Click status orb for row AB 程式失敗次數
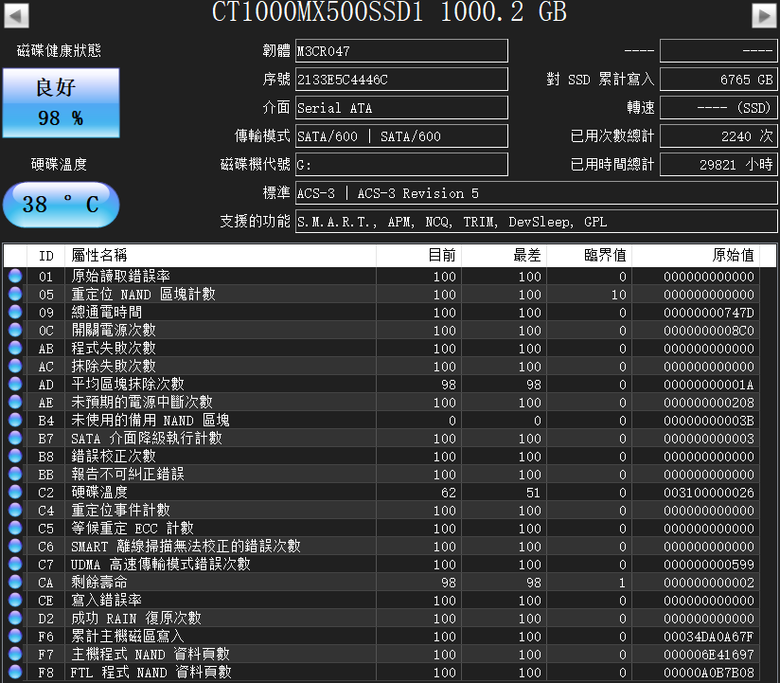The width and height of the screenshot is (780, 683). coord(15,348)
